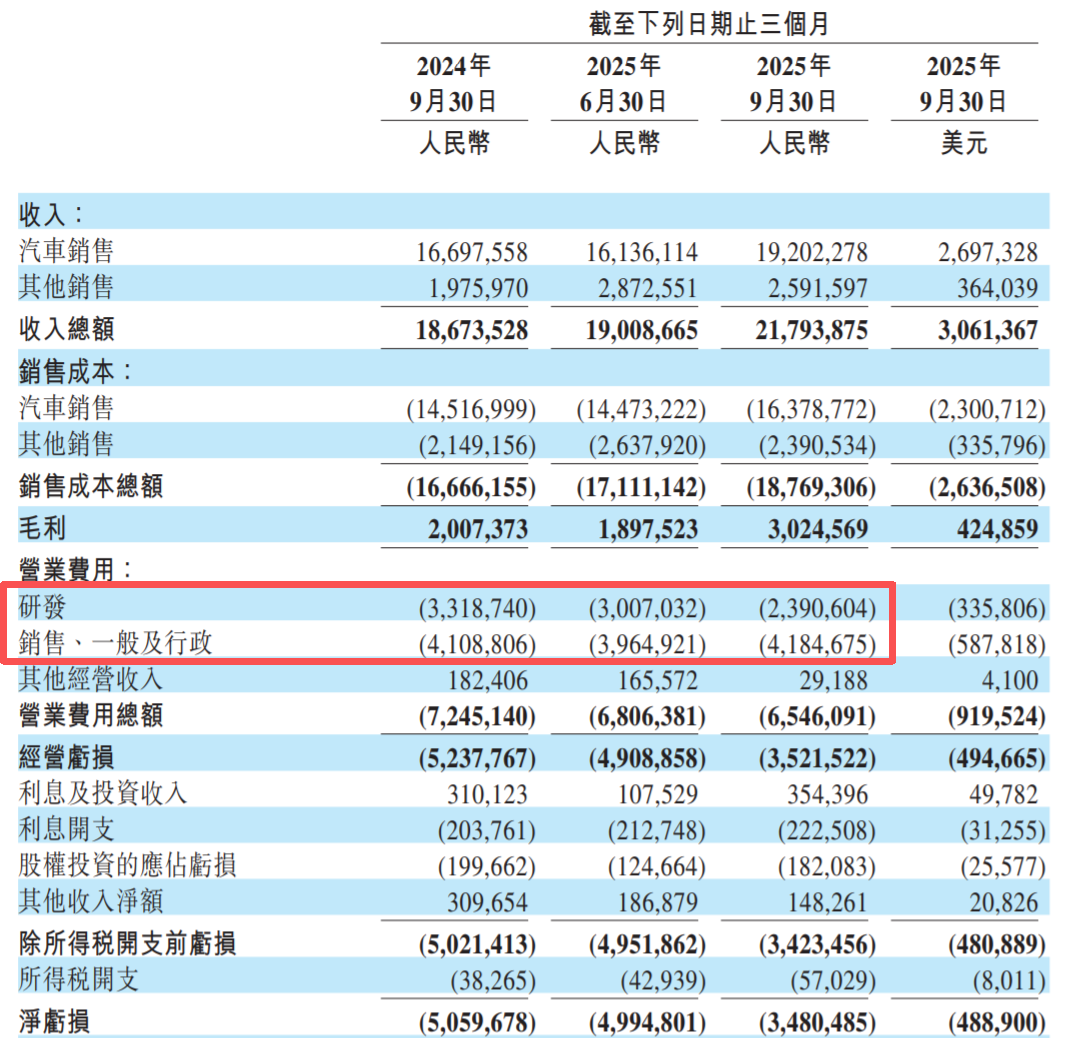Click the 股權投資的應佔虧損 row label

pos(128,865)
